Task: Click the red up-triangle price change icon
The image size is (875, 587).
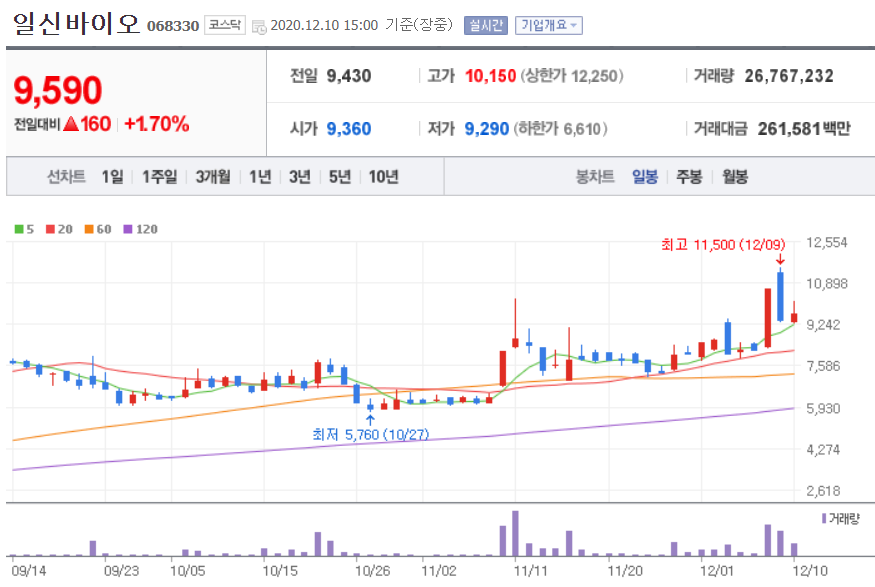Action: click(x=71, y=124)
